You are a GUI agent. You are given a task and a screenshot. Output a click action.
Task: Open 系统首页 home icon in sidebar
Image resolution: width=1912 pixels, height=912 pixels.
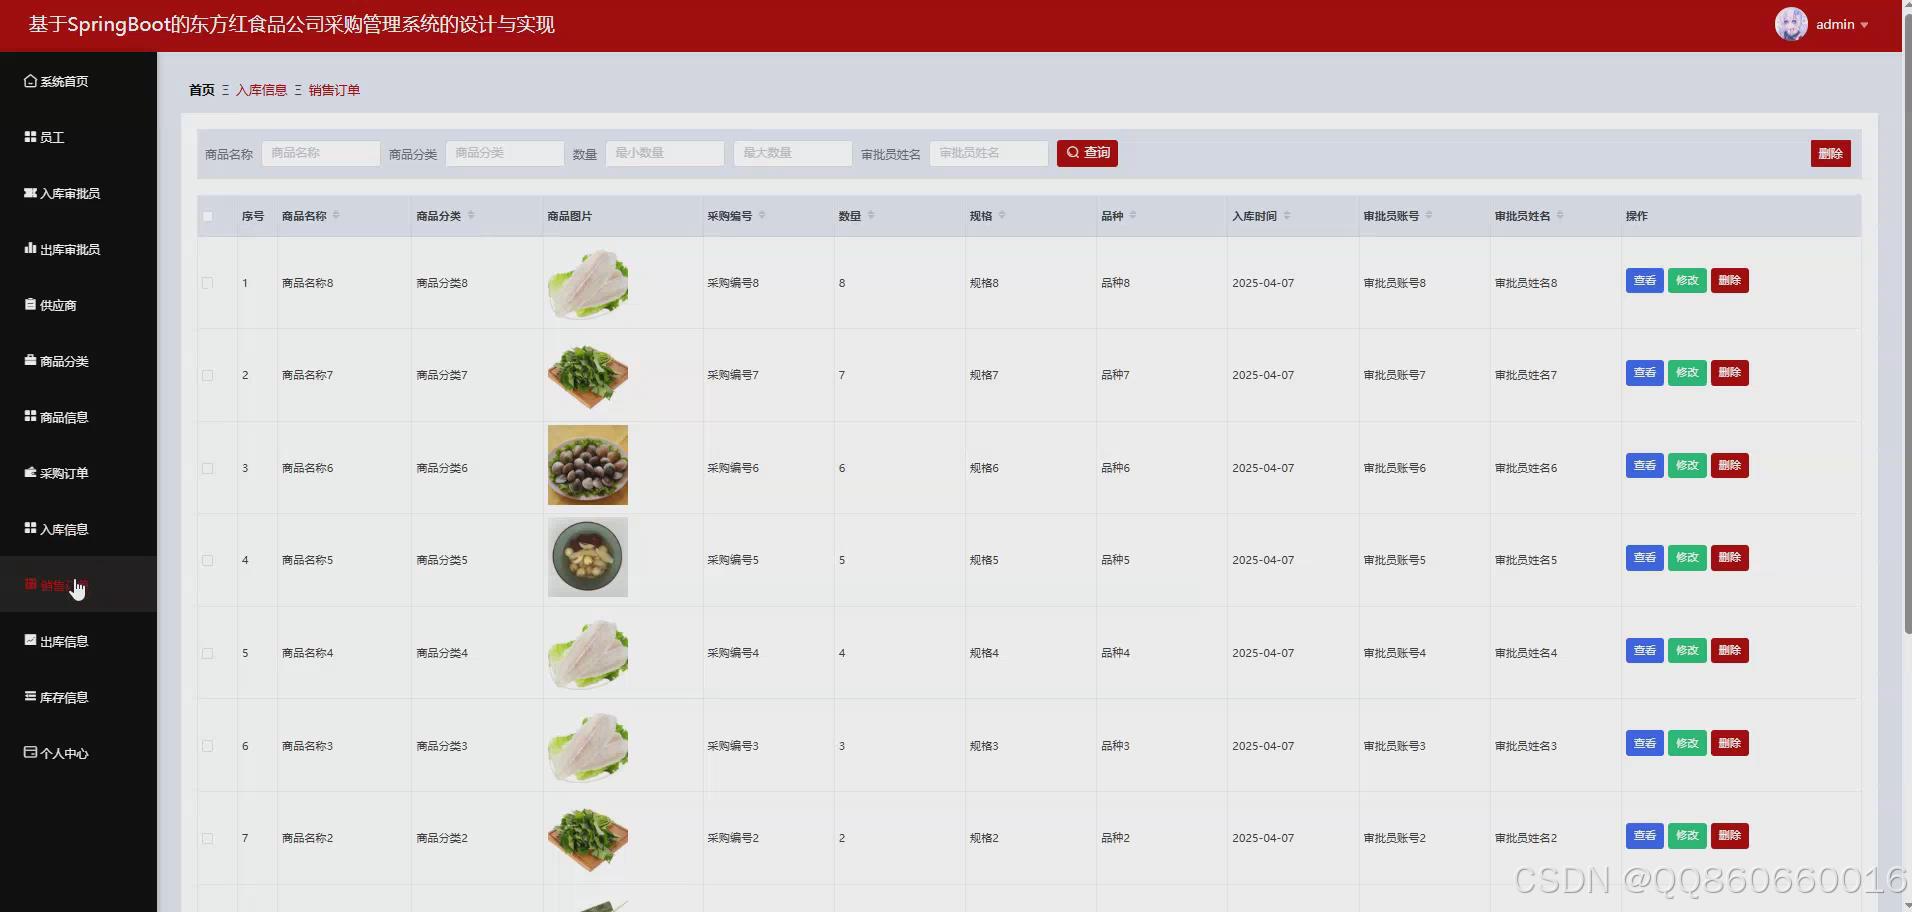(x=30, y=81)
